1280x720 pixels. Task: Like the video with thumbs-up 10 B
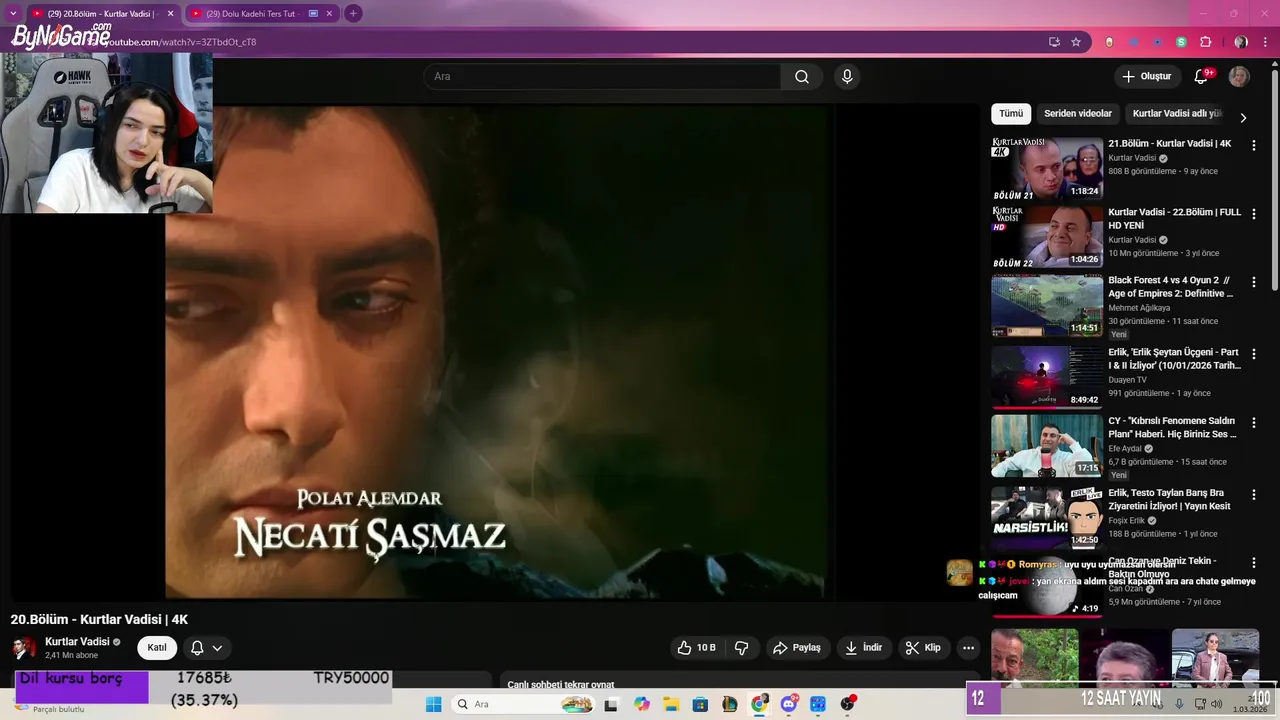click(x=696, y=648)
